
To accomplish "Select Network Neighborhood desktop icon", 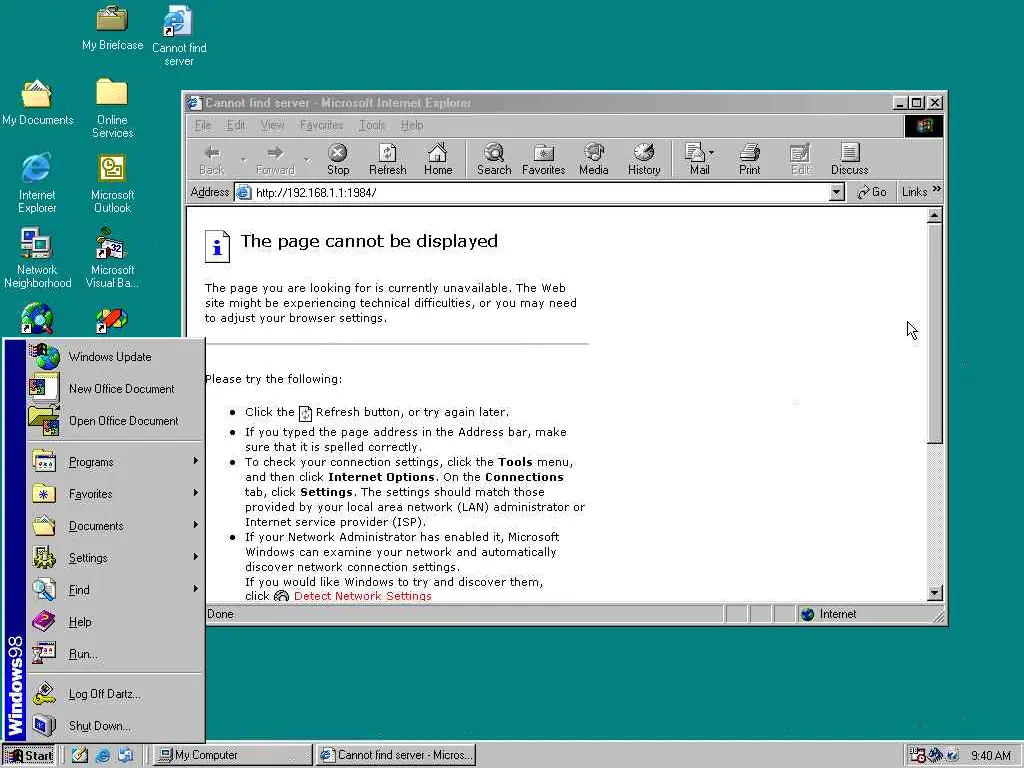I will [37, 258].
